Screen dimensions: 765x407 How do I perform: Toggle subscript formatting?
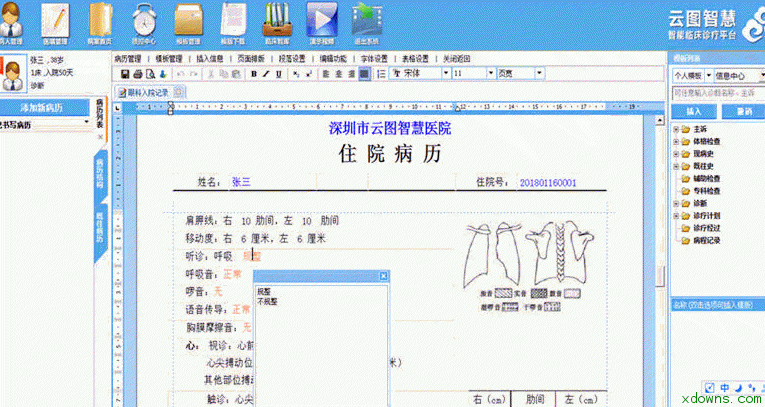click(x=296, y=74)
